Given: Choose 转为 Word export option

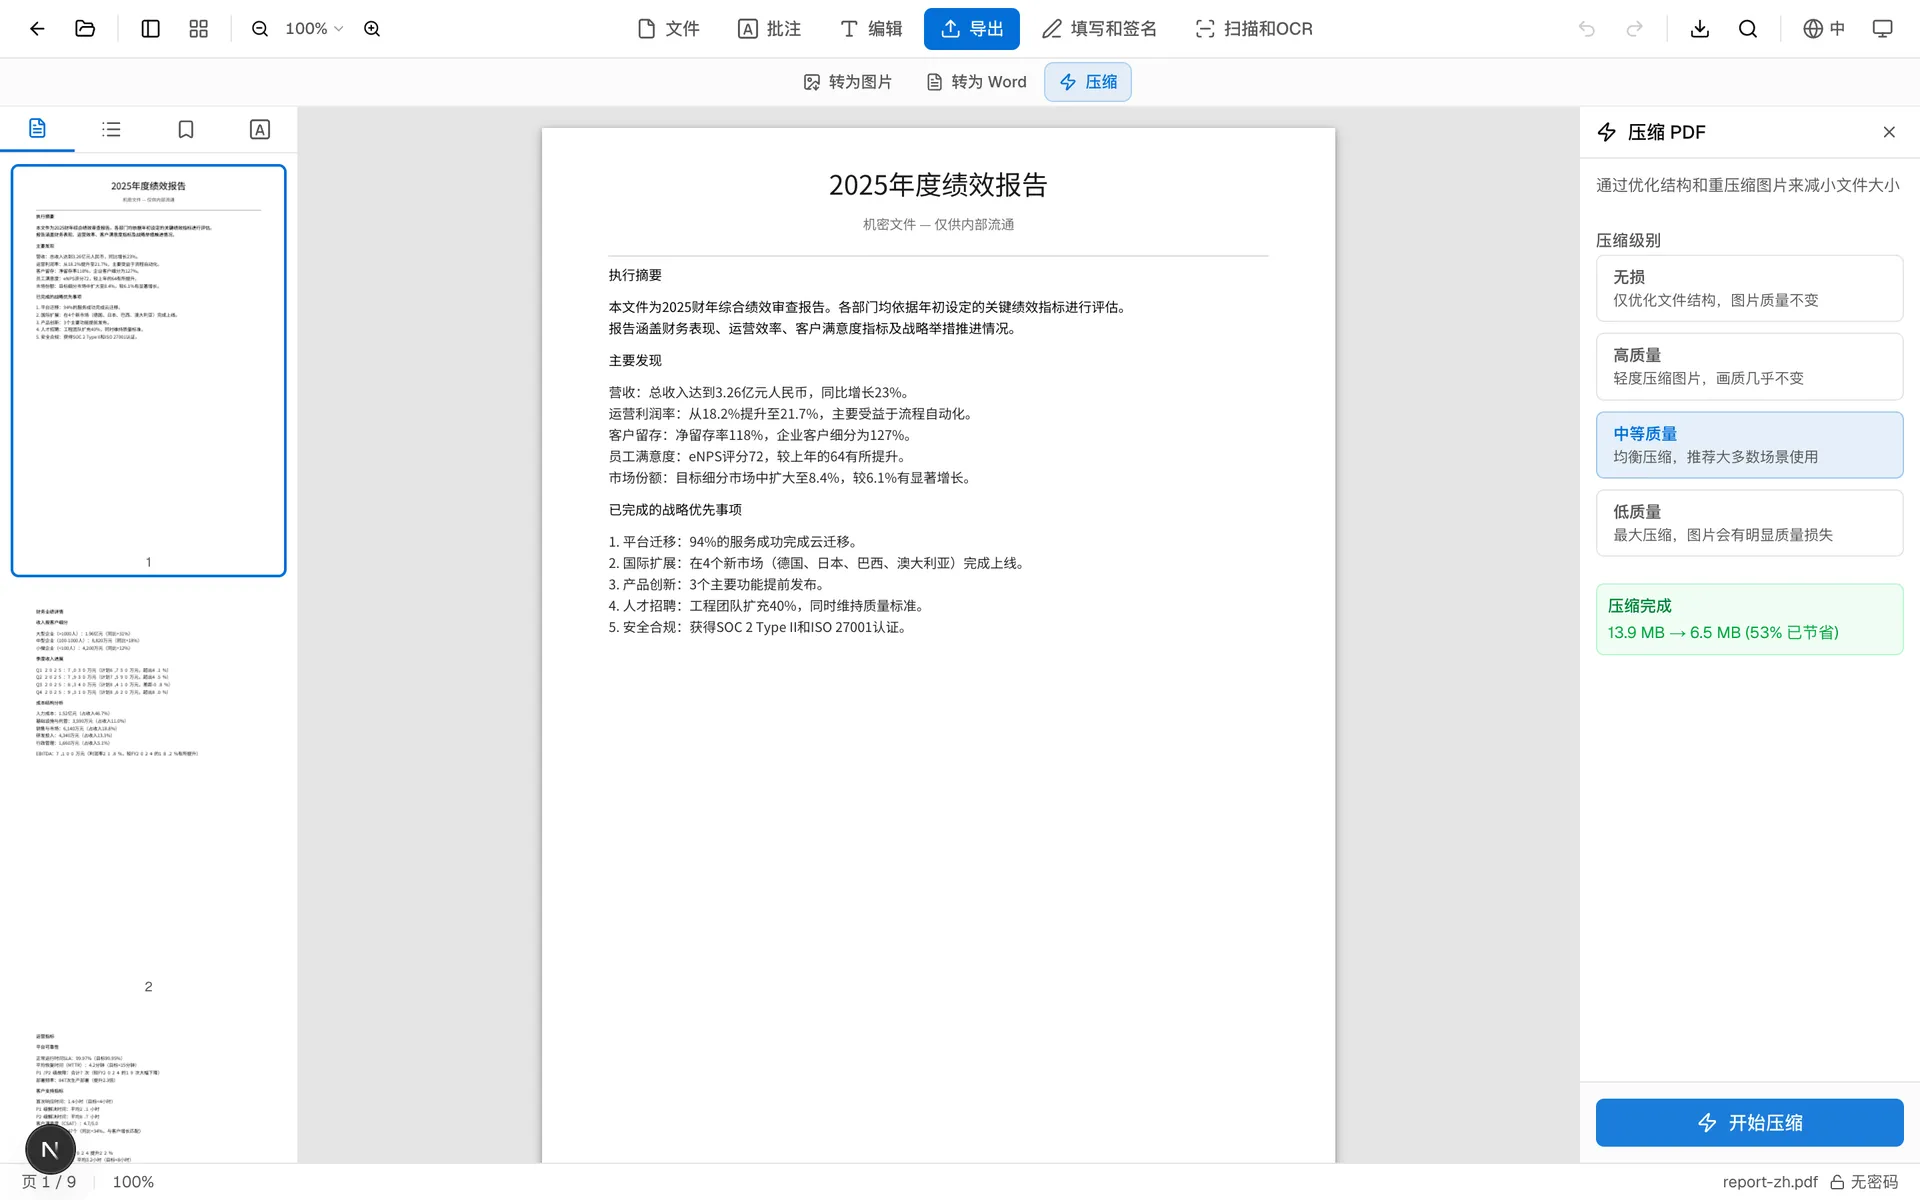Looking at the screenshot, I should [x=977, y=82].
